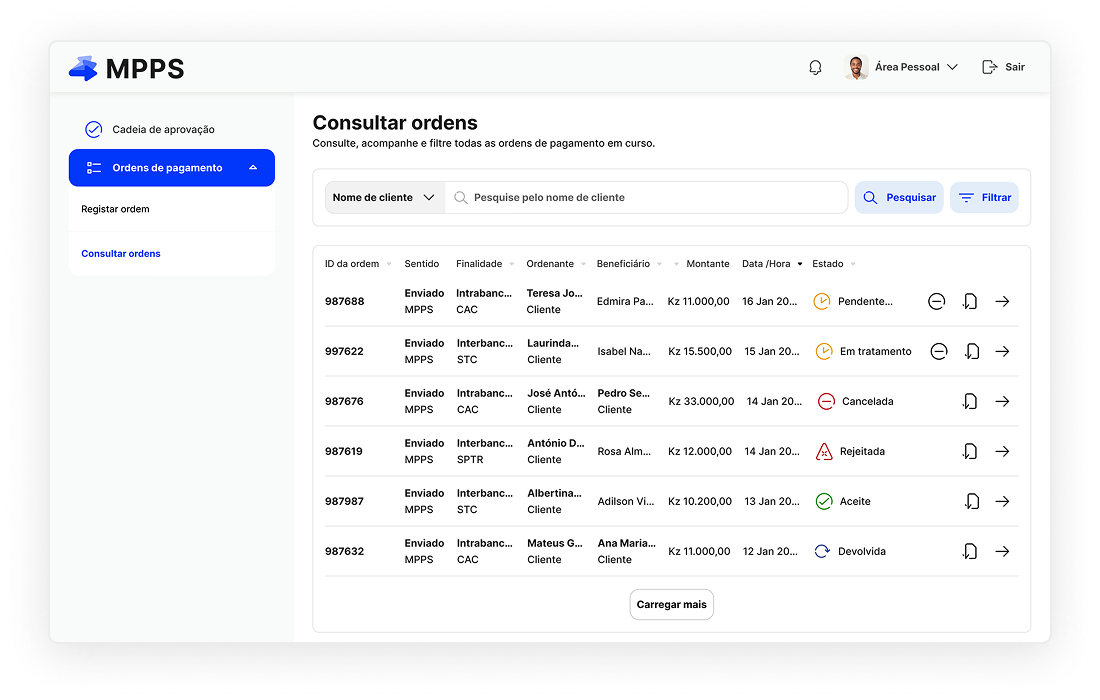
Task: Open the Nome de cliente search-type dropdown
Action: tap(385, 198)
